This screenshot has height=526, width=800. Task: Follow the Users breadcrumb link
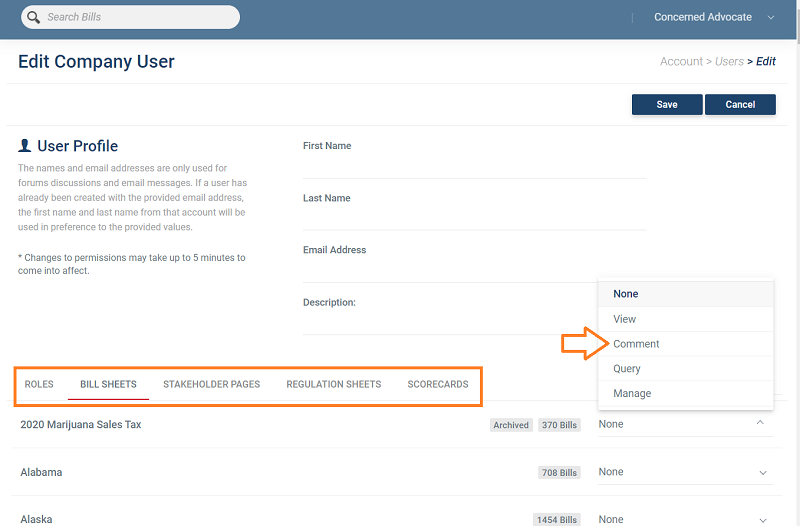729,62
